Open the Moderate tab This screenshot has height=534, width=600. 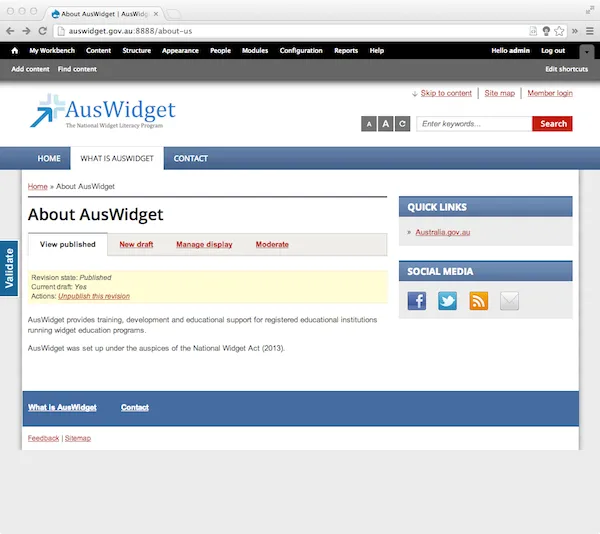[x=272, y=244]
